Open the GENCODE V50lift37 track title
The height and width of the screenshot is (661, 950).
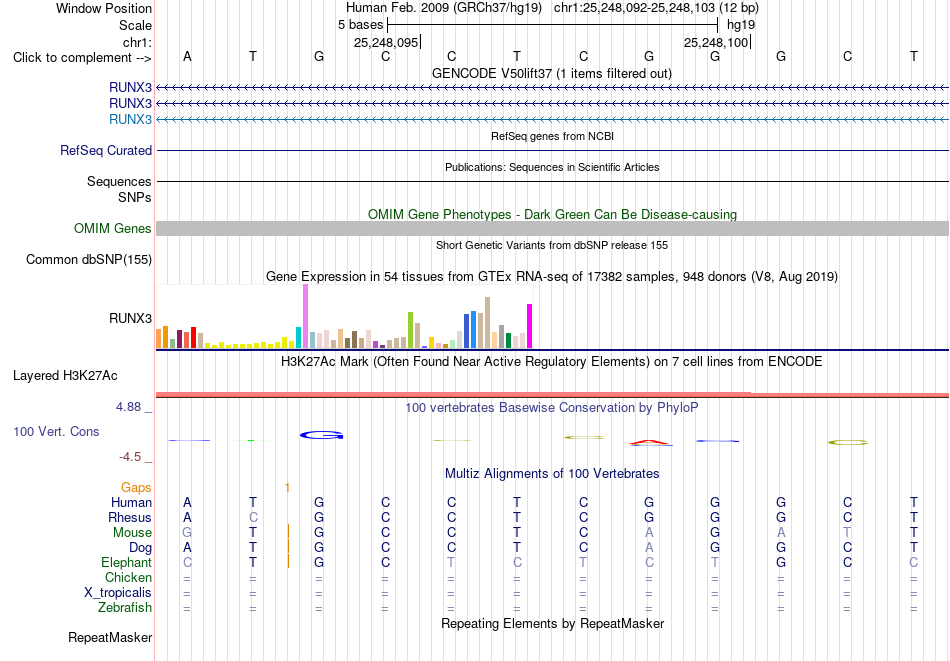pos(551,73)
